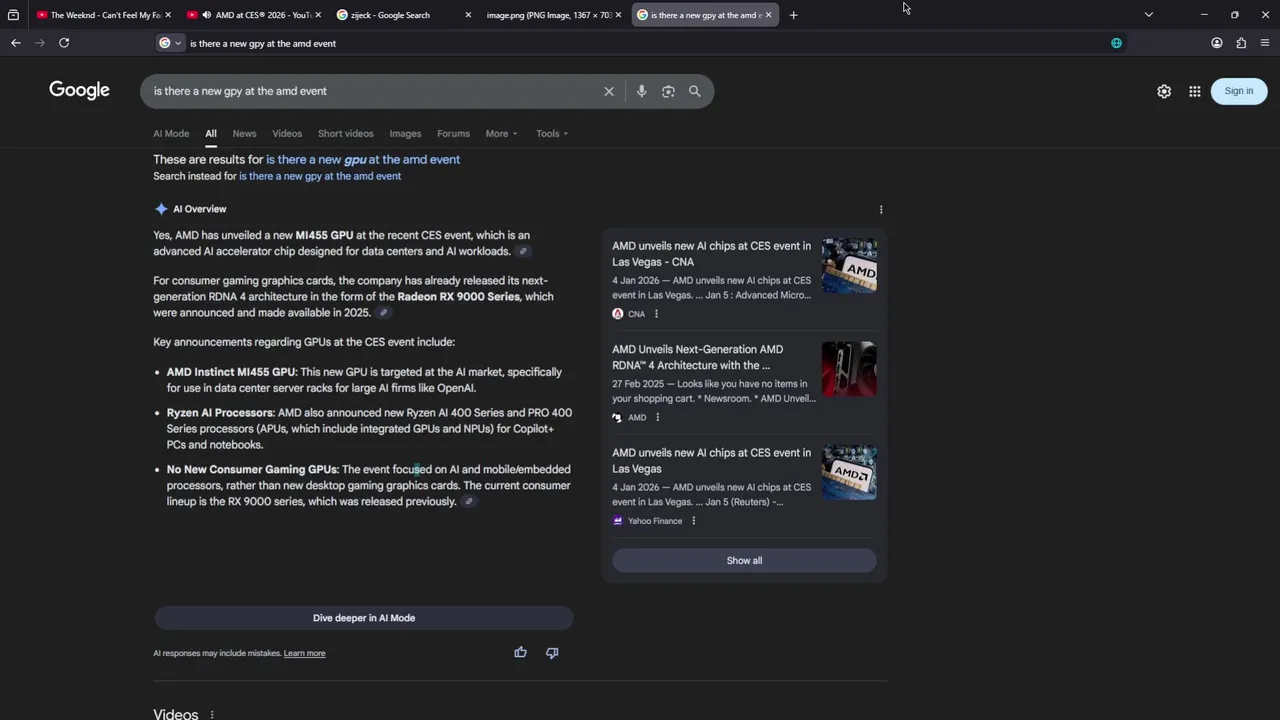Open the Firefox View tab list icon
Viewport: 1280px width, 720px height.
(x=13, y=15)
